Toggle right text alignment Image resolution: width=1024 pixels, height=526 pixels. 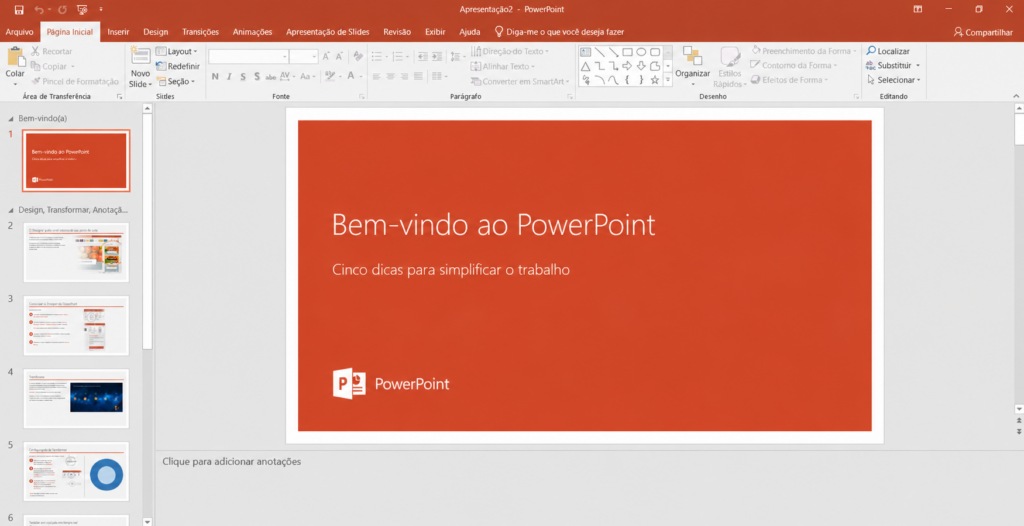click(404, 76)
